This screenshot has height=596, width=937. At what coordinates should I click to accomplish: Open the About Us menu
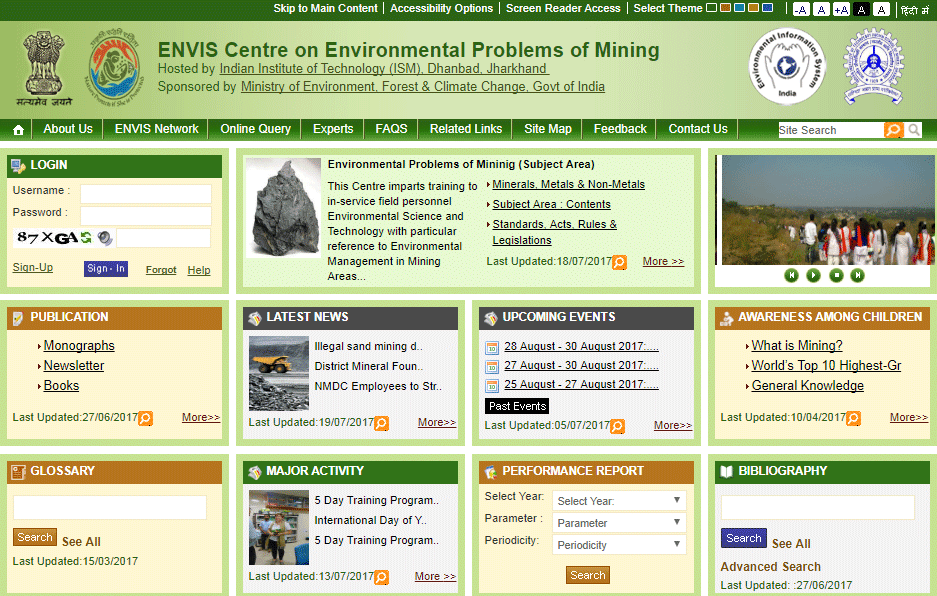pos(68,129)
